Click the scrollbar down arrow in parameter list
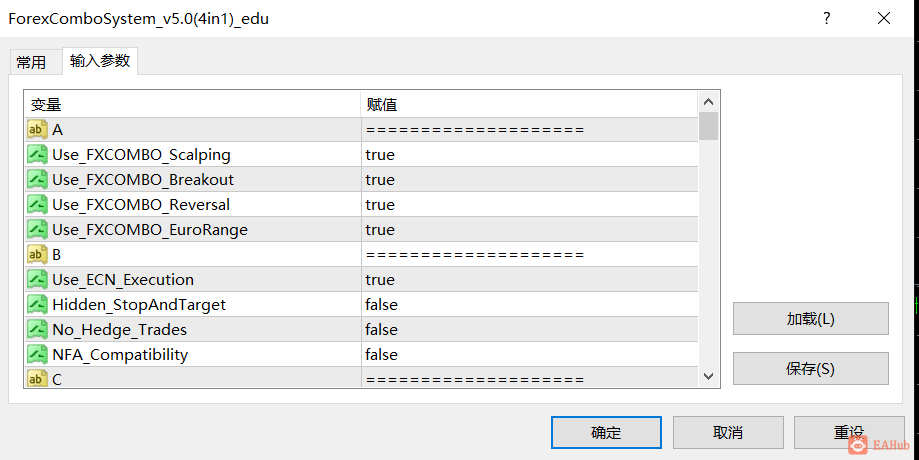Viewport: 919px width, 460px height. click(x=708, y=376)
